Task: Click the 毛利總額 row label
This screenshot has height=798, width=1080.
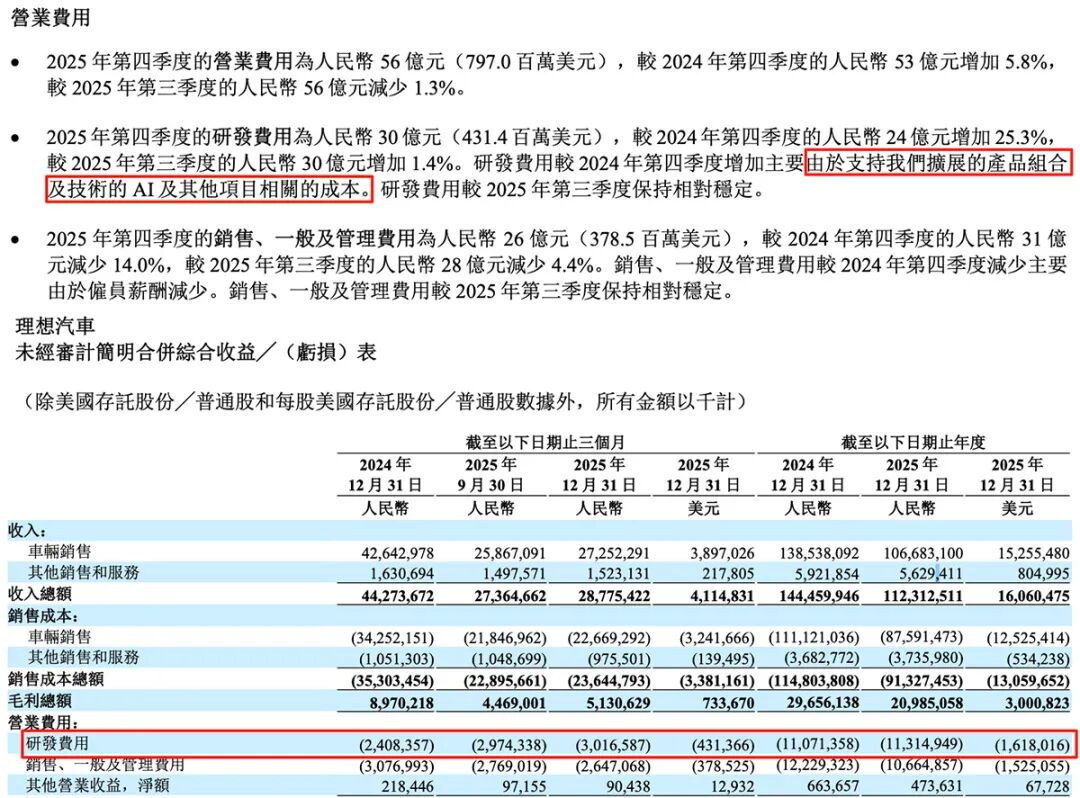Action: (39, 701)
